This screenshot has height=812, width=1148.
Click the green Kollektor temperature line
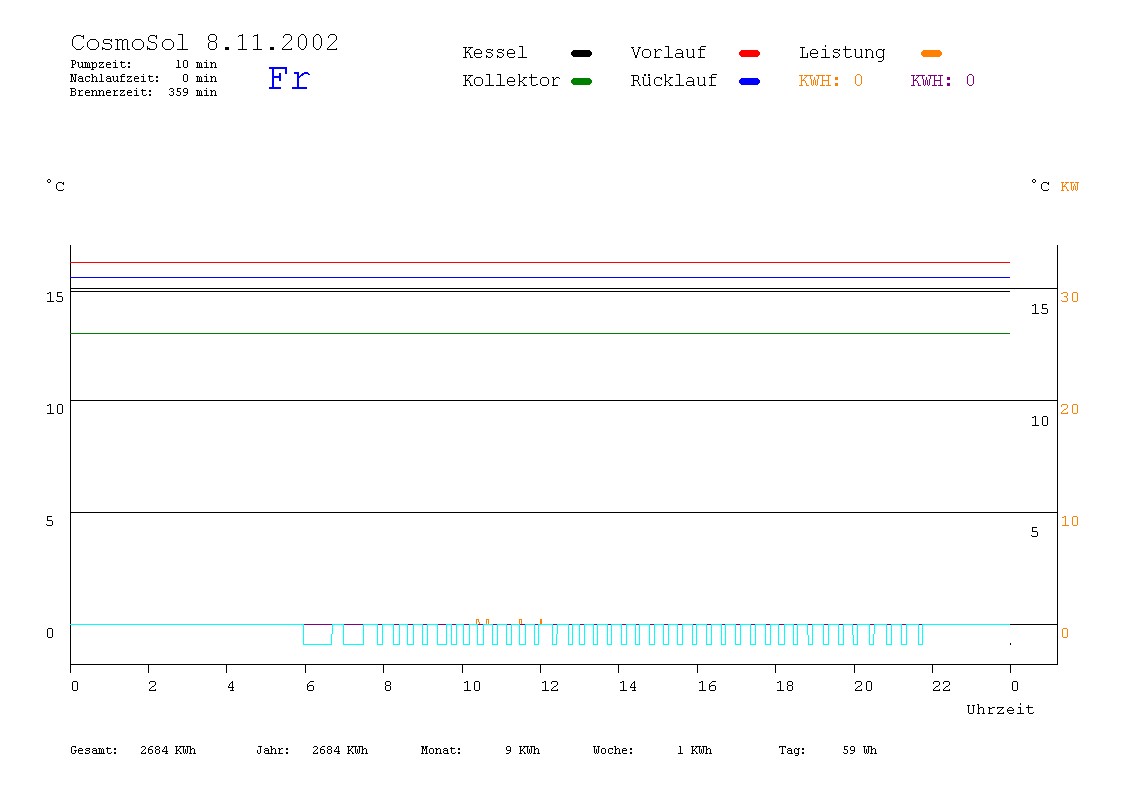pyautogui.click(x=540, y=333)
